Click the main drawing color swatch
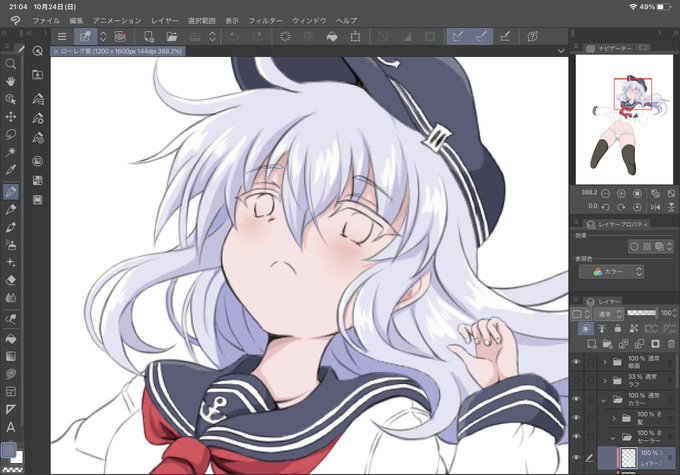Viewport: 680px width, 475px height. [8, 450]
